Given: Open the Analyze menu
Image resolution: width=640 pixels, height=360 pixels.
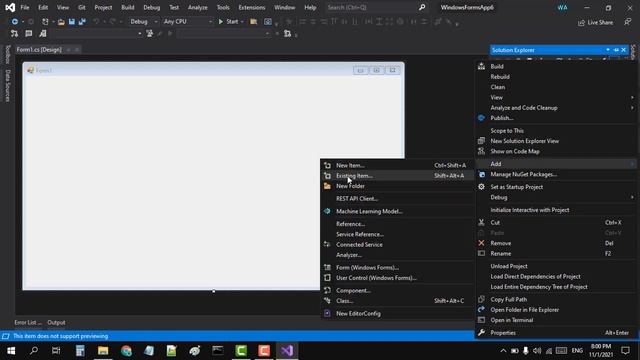Looking at the screenshot, I should point(198,7).
